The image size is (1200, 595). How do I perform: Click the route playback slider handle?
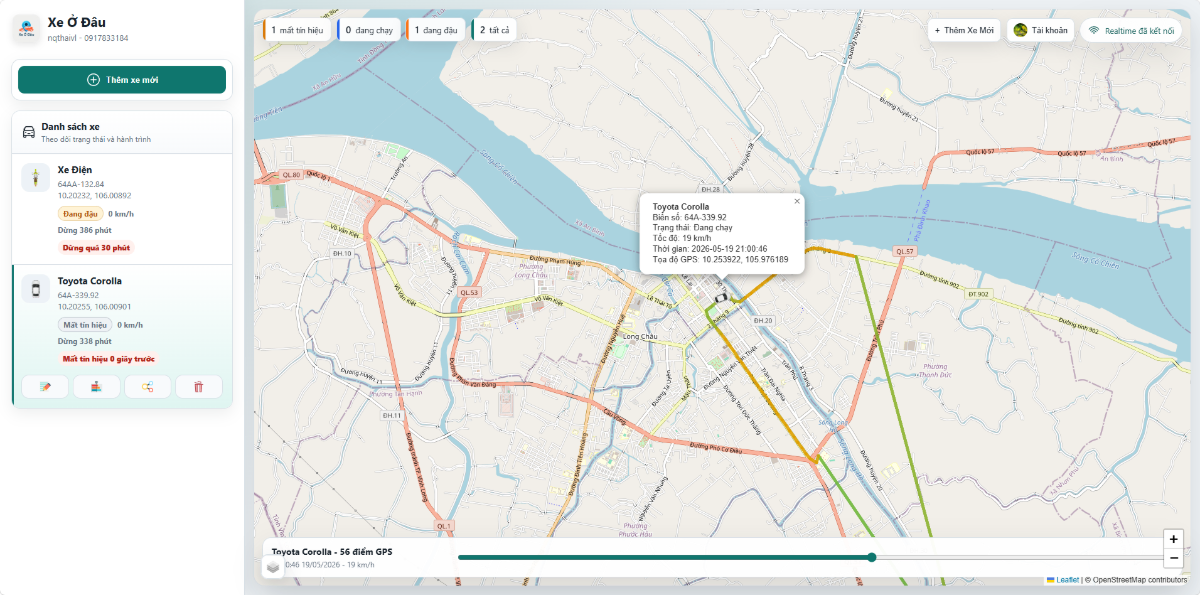pos(872,557)
